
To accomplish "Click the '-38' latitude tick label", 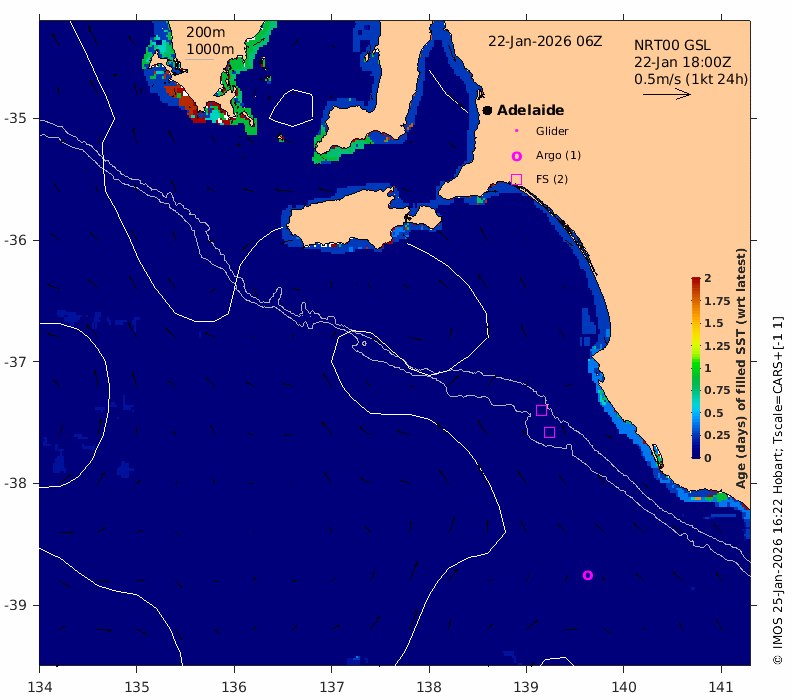I will [x=15, y=483].
